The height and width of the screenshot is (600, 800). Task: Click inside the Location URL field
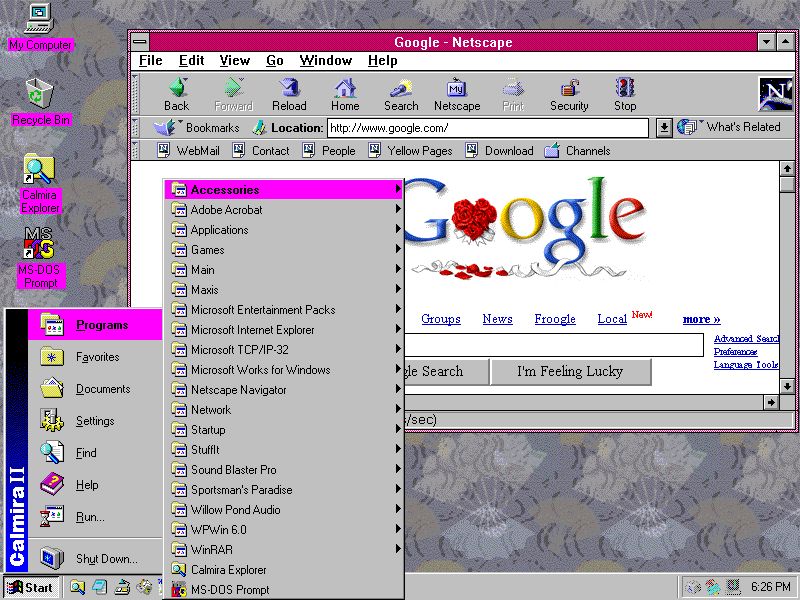tap(488, 128)
